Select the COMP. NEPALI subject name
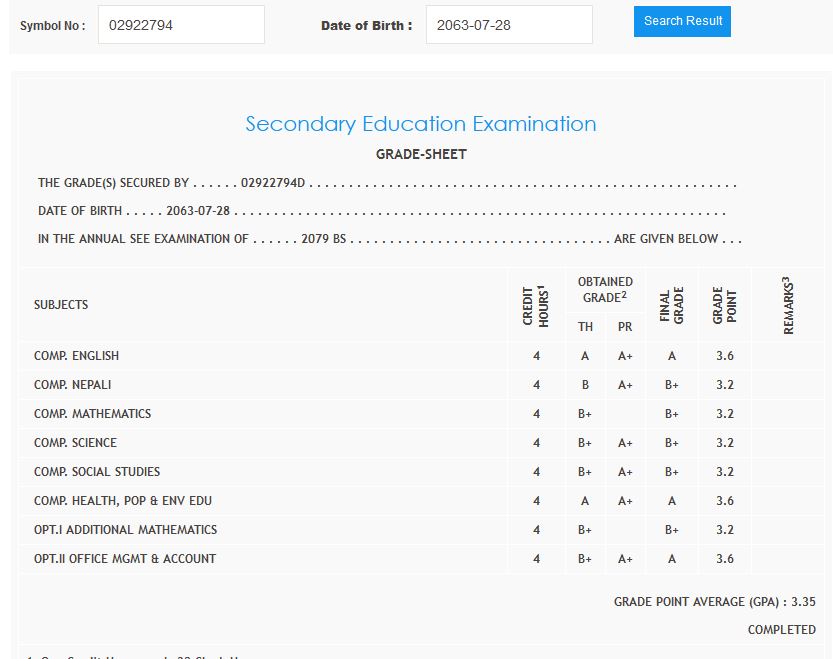This screenshot has height=659, width=833. 73,385
